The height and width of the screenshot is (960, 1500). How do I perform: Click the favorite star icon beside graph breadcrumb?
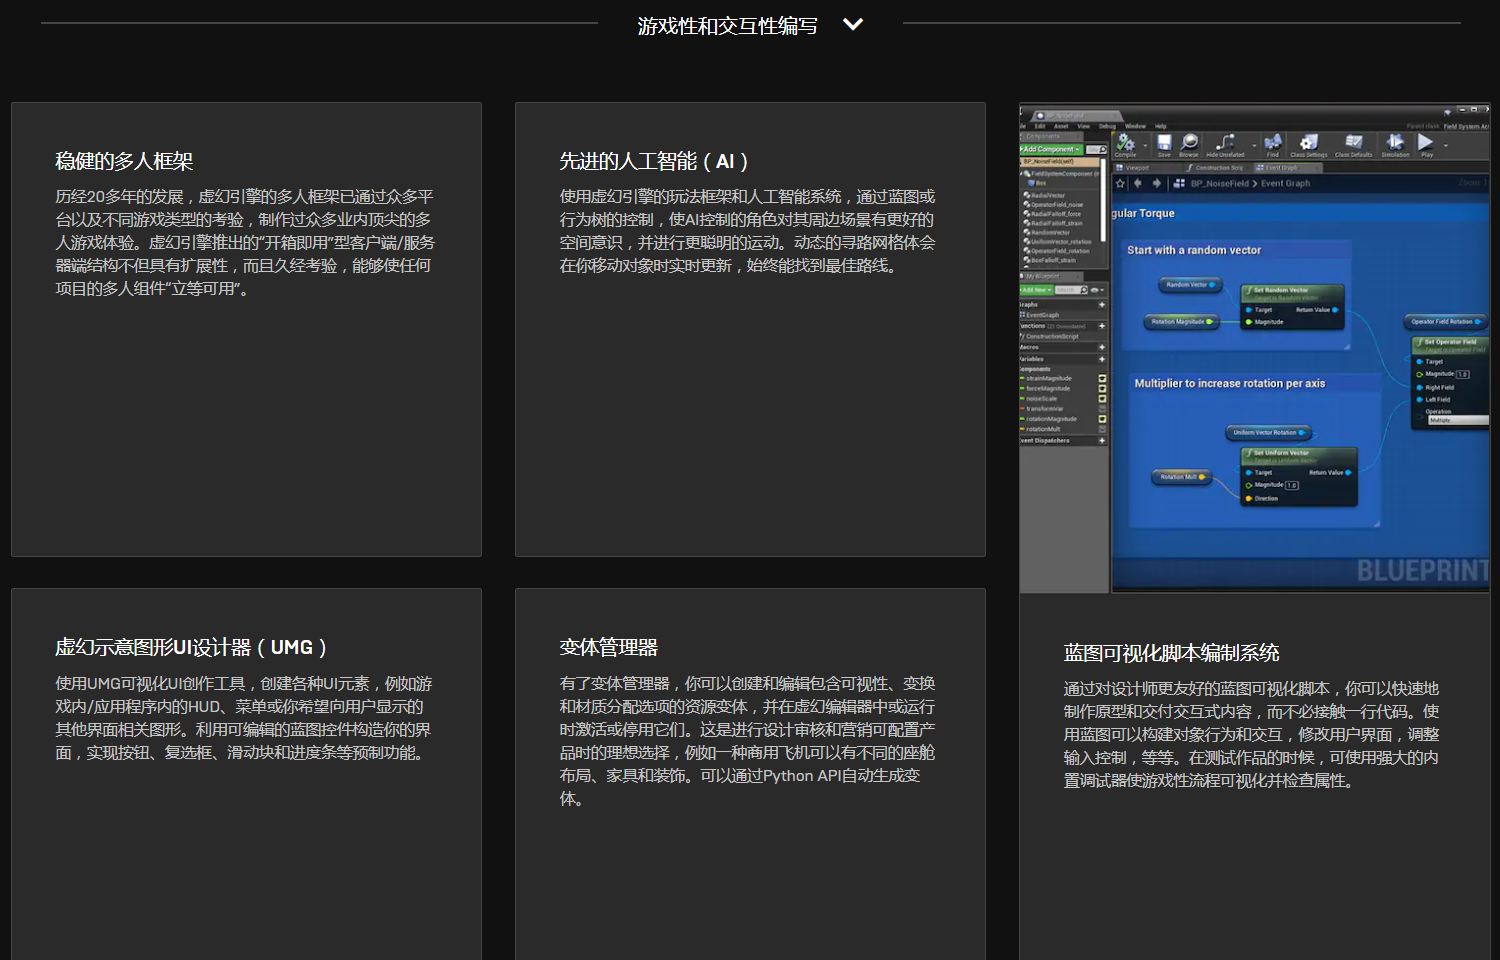click(x=1120, y=183)
